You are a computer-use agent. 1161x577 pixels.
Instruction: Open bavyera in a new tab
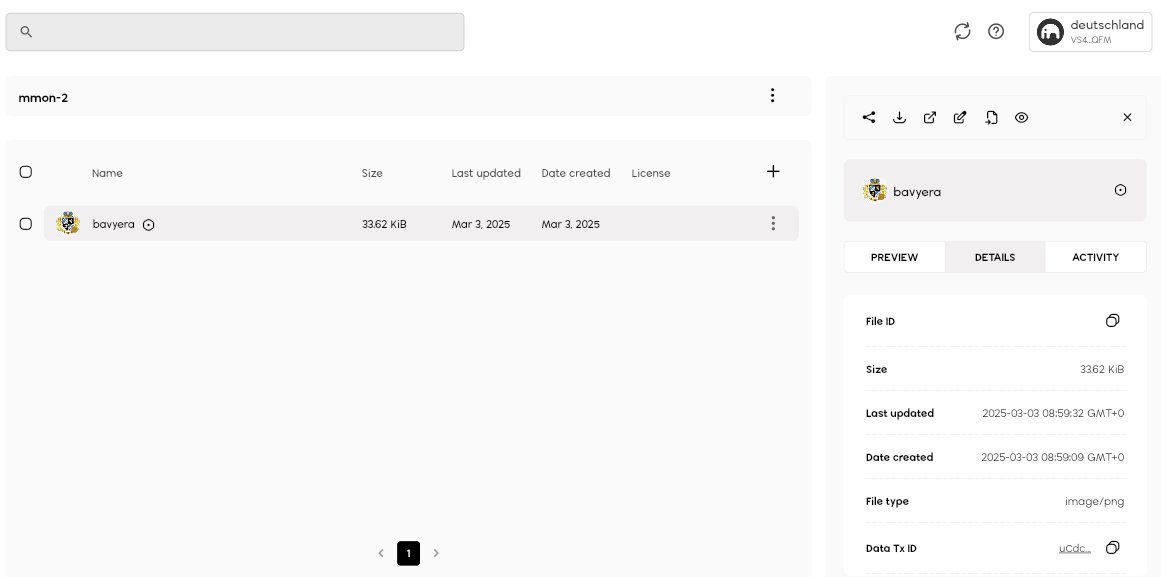pyautogui.click(x=929, y=117)
